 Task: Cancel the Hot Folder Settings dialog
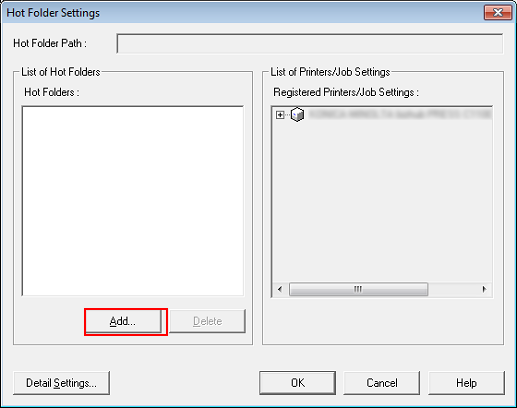[x=382, y=383]
